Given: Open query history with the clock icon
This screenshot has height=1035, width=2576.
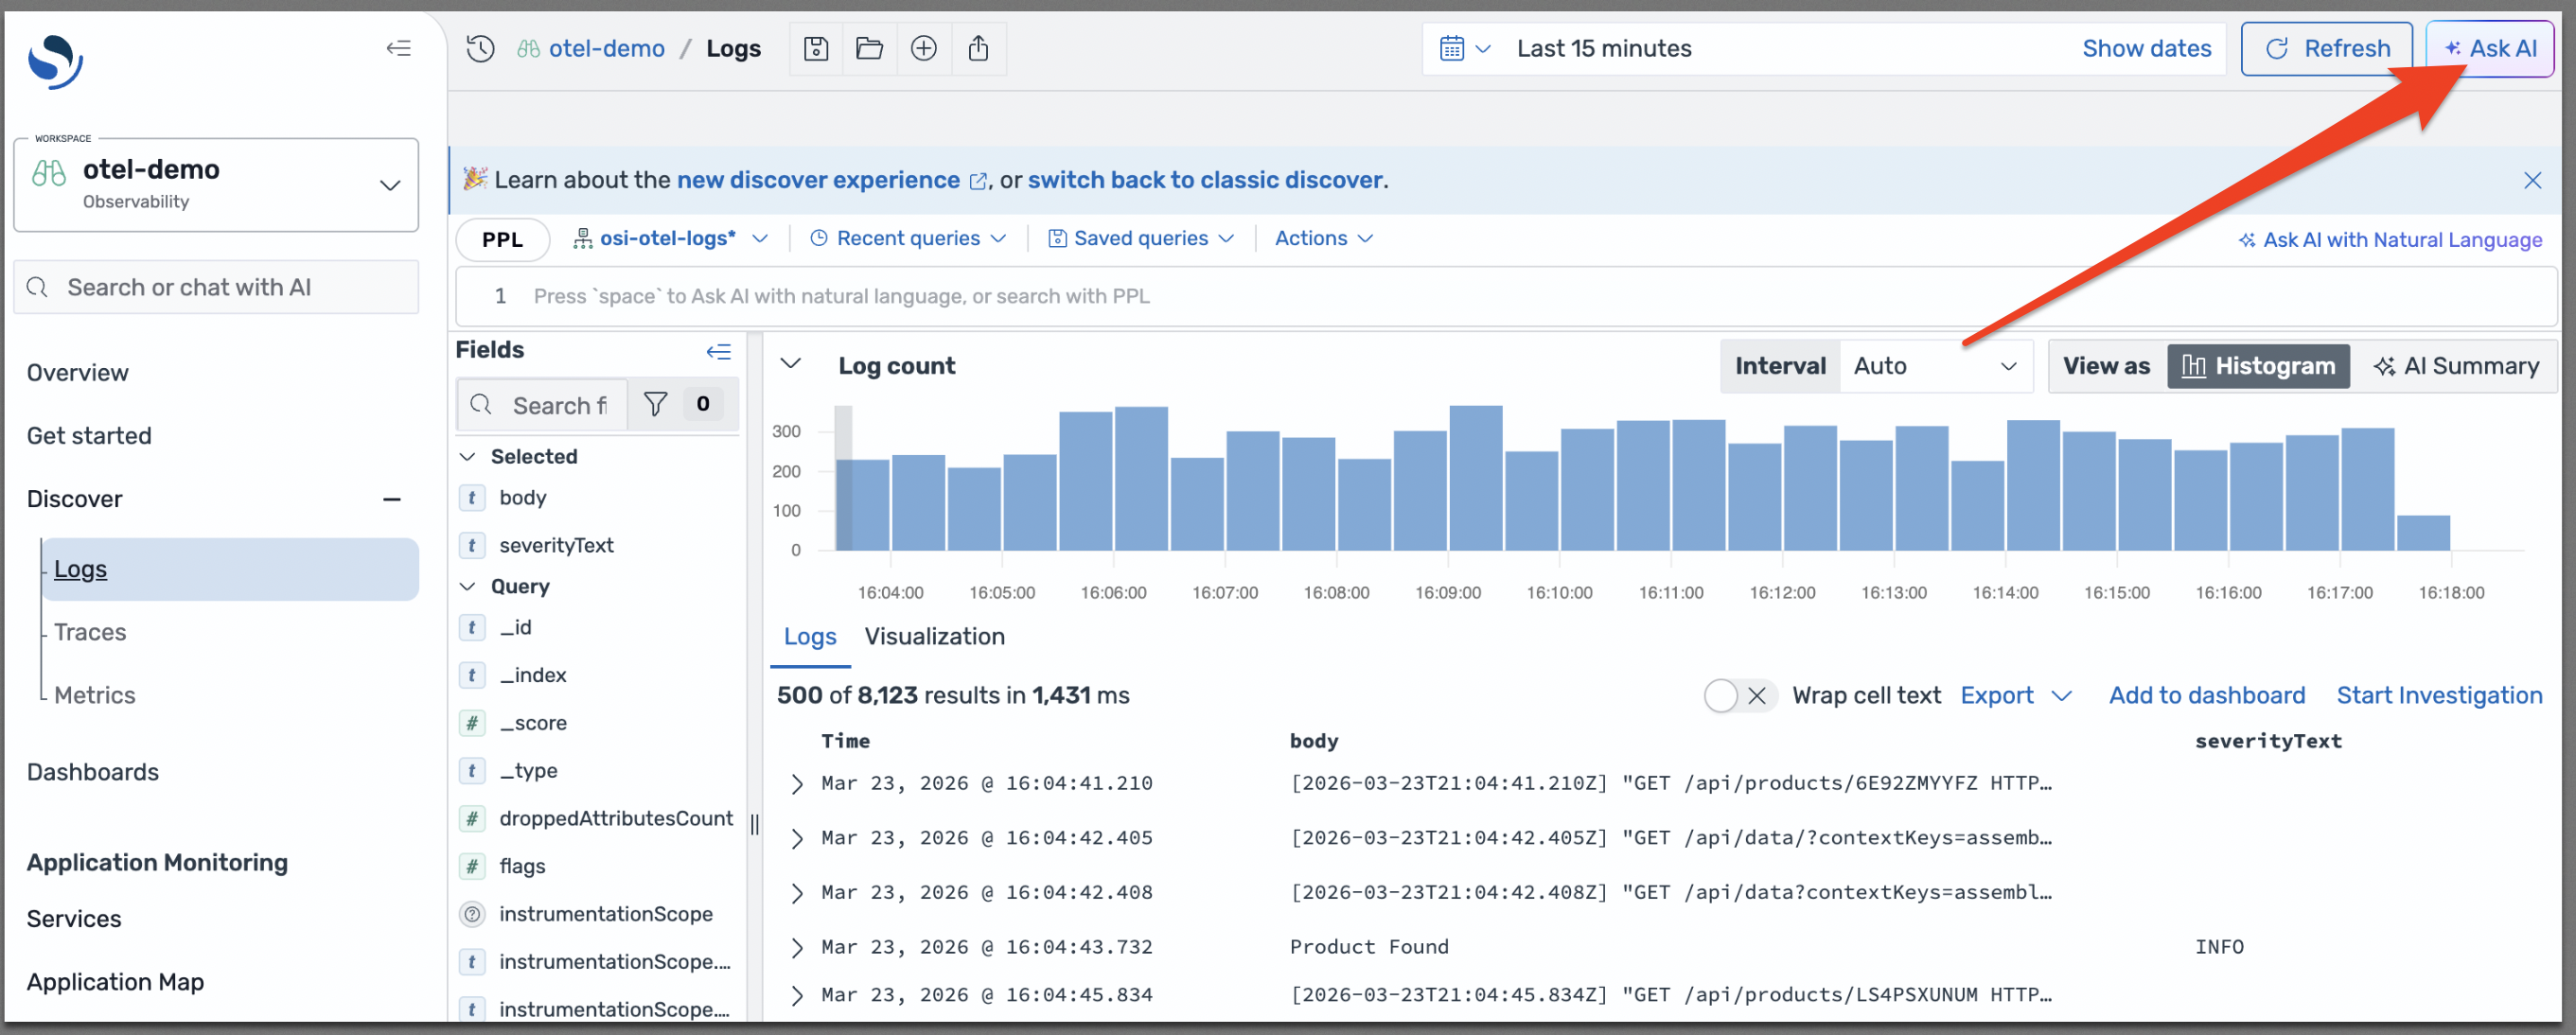Looking at the screenshot, I should 480,48.
